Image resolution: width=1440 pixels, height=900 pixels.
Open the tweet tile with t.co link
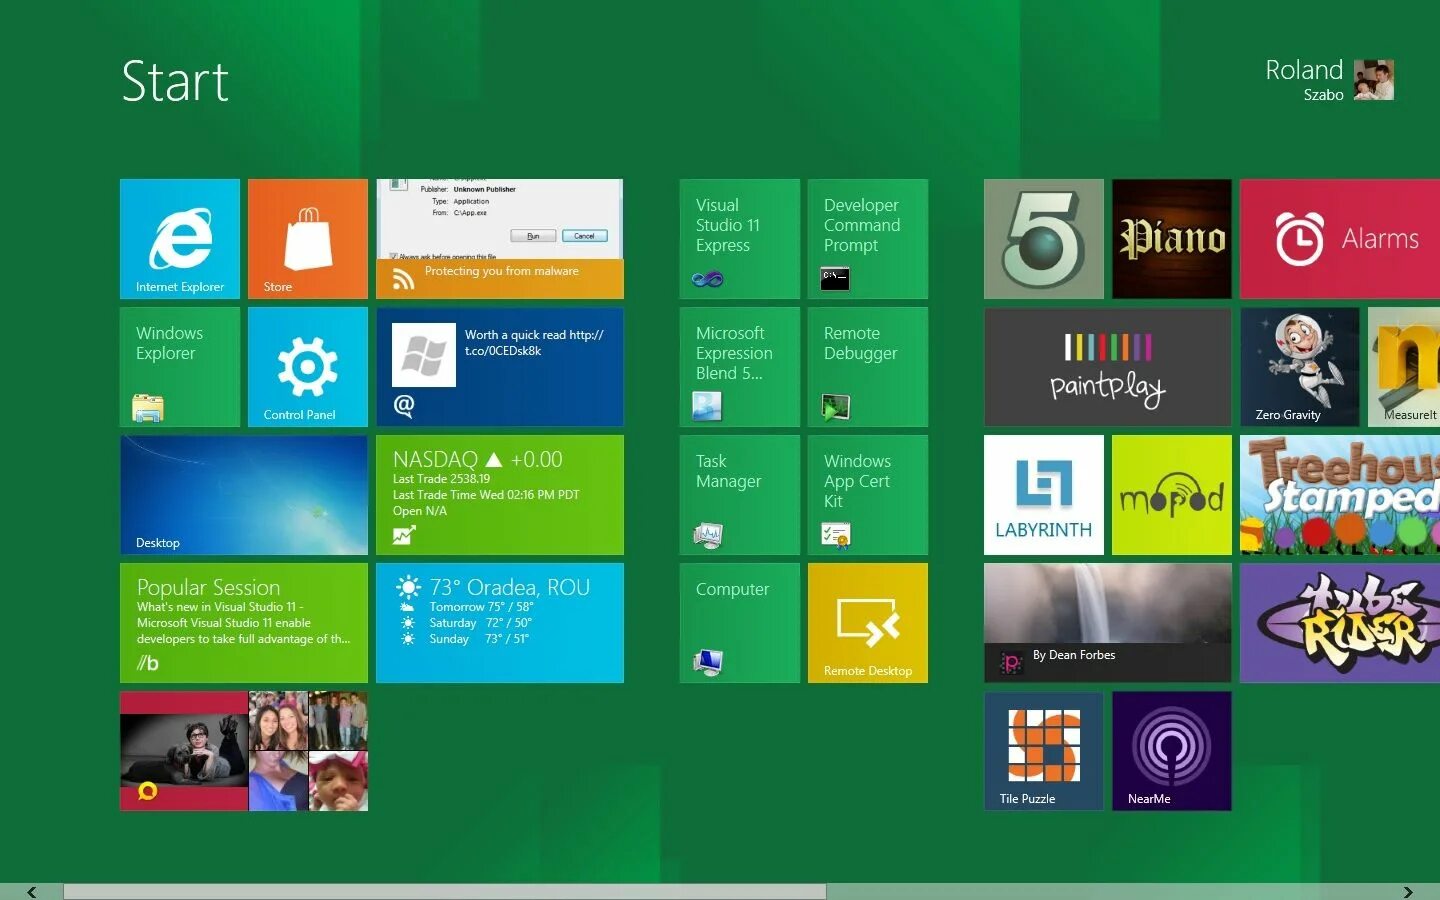coord(500,367)
